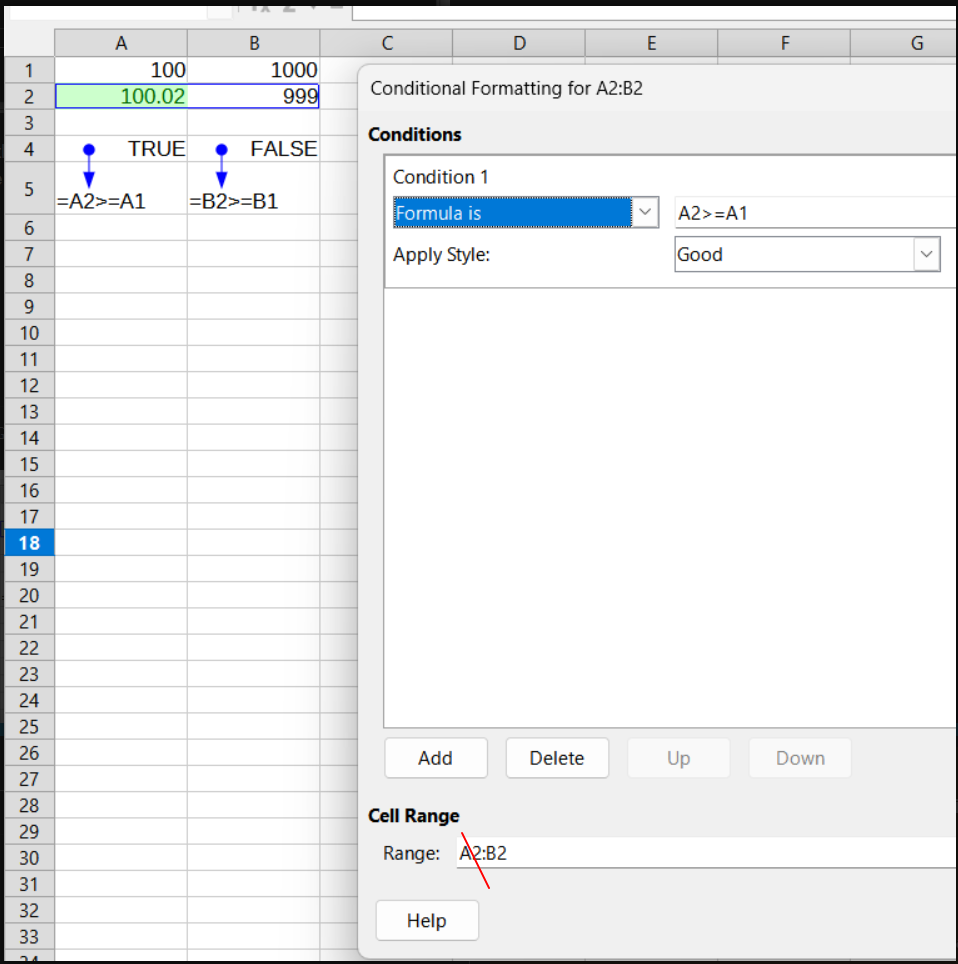Select cell A4 showing TRUE
Viewport: 958px width, 964px height.
[x=121, y=149]
